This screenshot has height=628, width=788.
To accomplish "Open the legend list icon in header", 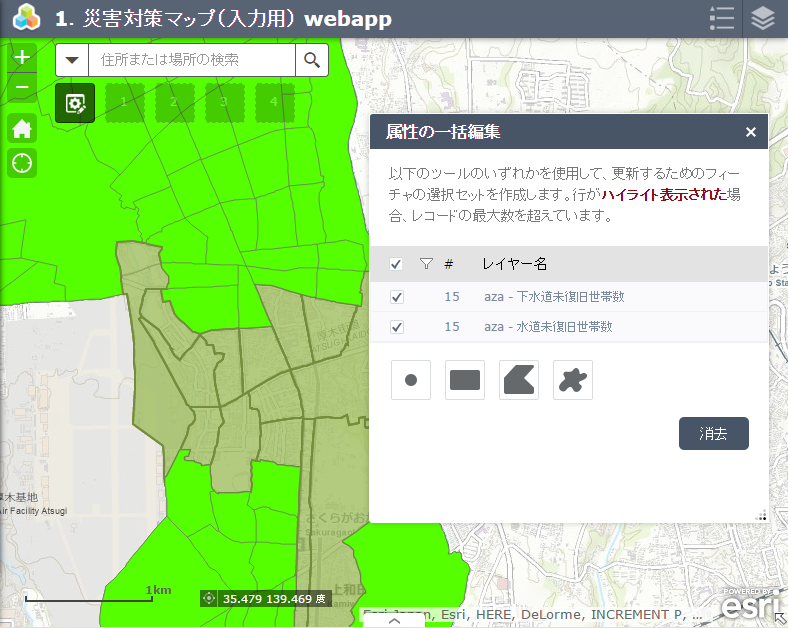I will (x=721, y=19).
